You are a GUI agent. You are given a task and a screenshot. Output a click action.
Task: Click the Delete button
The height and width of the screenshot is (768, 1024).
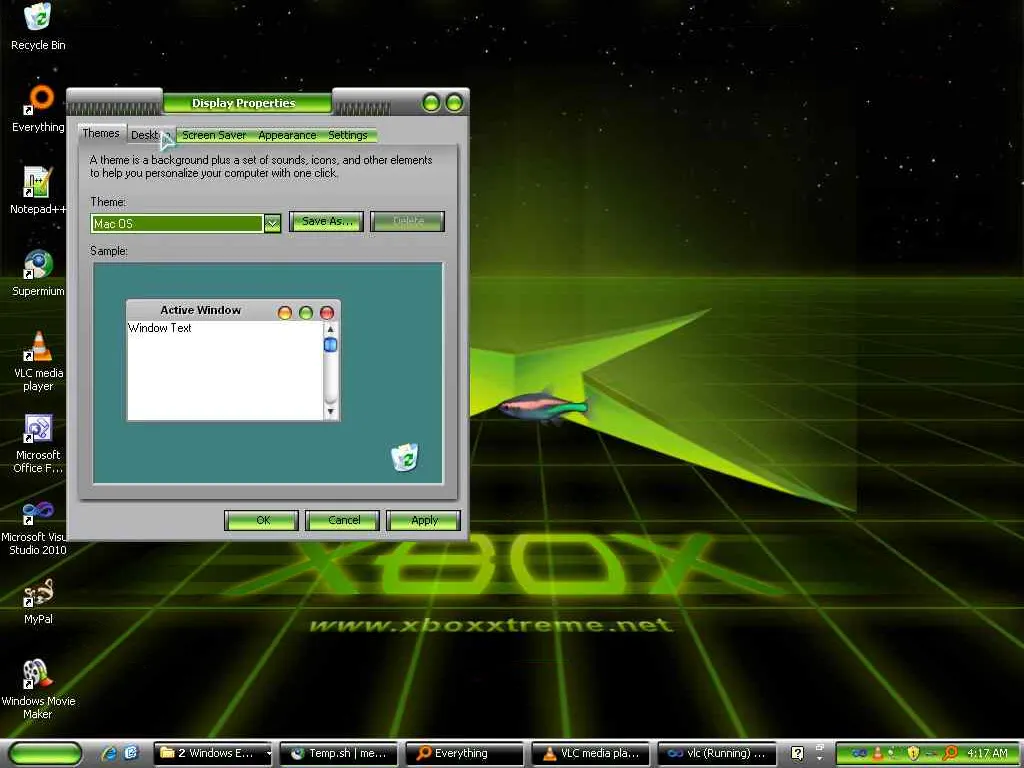pos(408,221)
